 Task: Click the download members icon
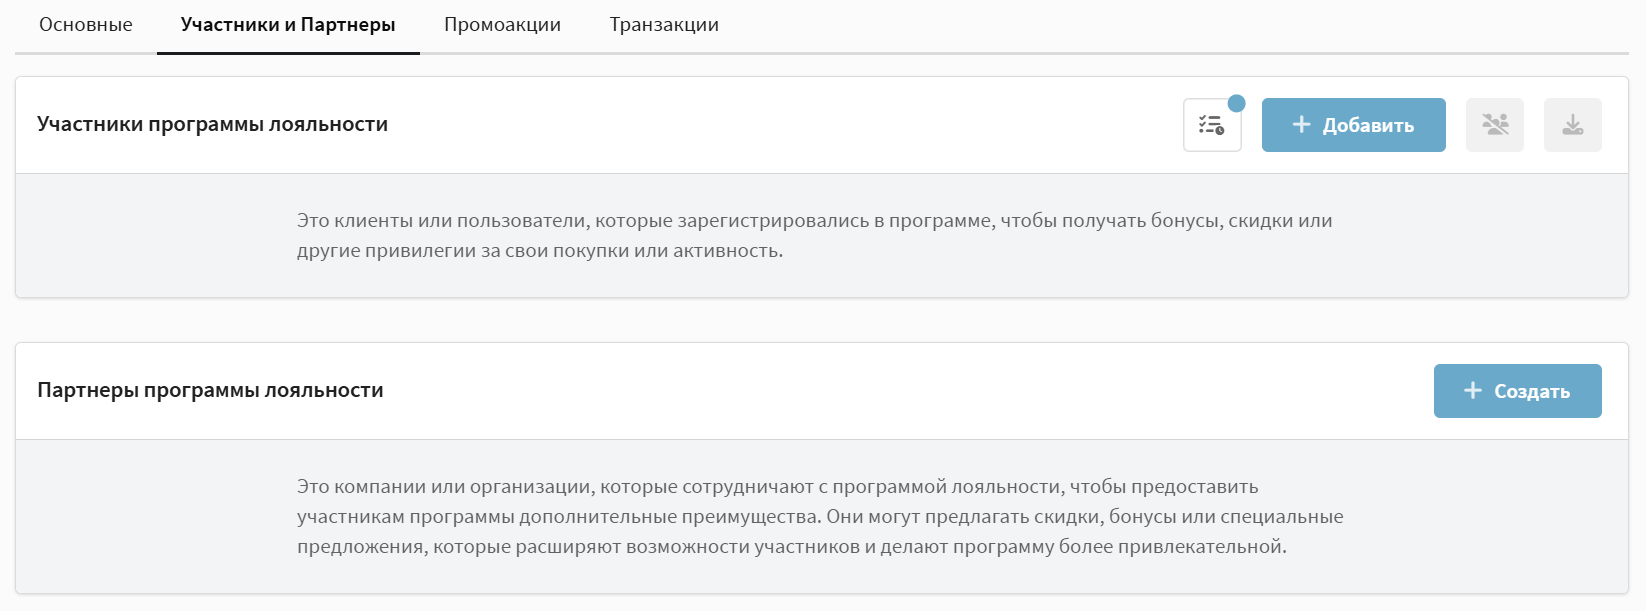coord(1573,125)
